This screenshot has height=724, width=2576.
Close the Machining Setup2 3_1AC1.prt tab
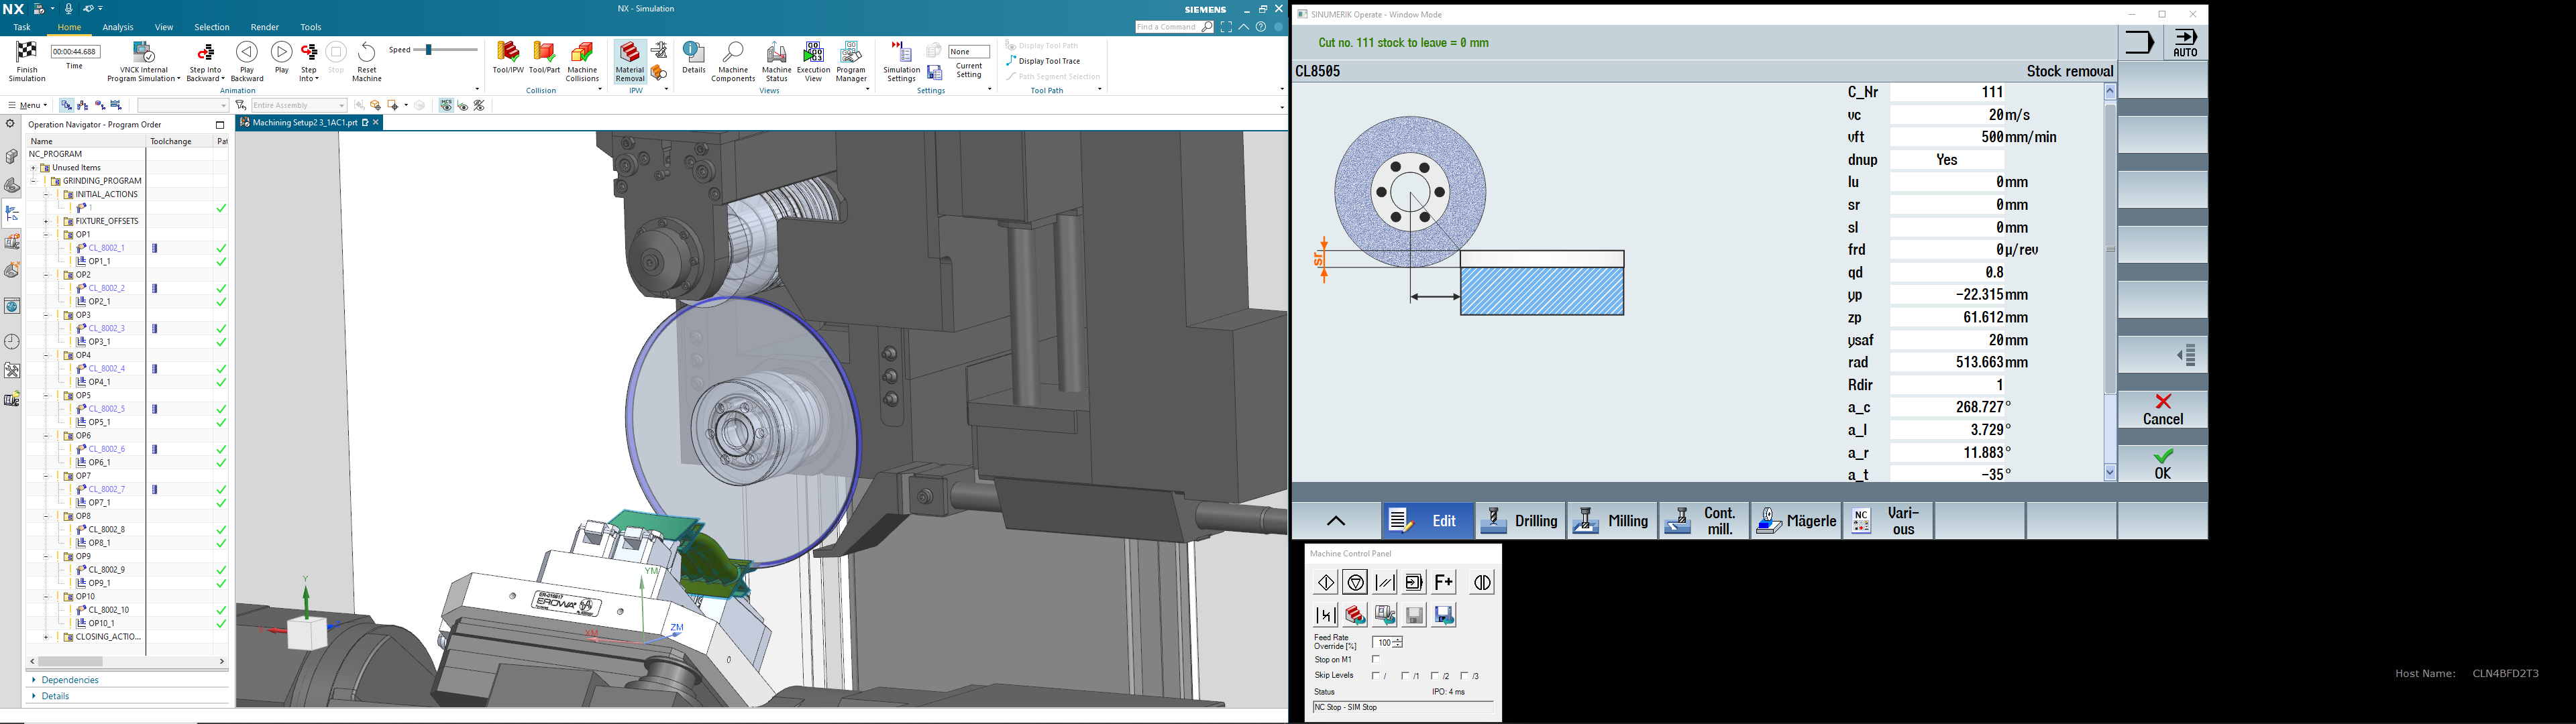376,123
